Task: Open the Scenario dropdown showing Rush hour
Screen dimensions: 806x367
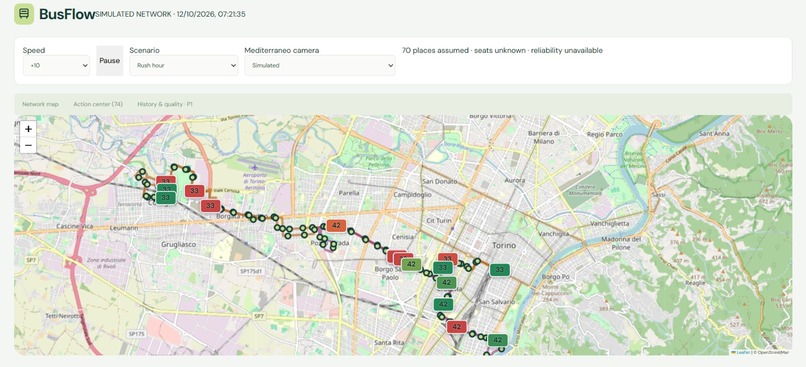Action: (x=184, y=66)
